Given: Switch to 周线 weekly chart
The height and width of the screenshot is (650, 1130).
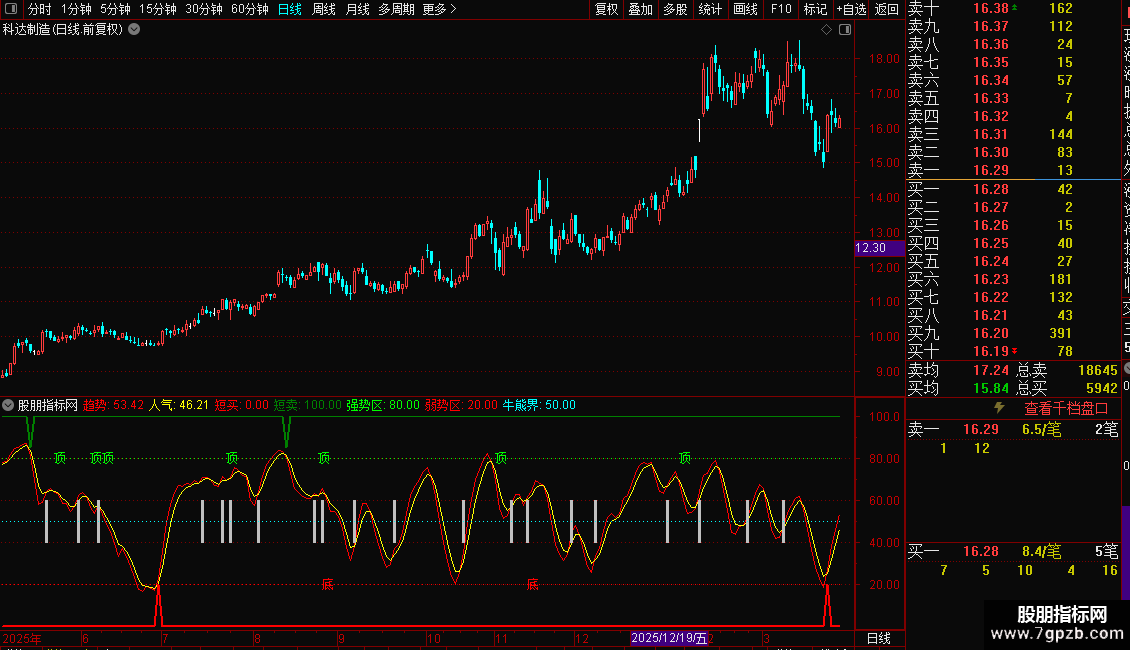Looking at the screenshot, I should (324, 9).
